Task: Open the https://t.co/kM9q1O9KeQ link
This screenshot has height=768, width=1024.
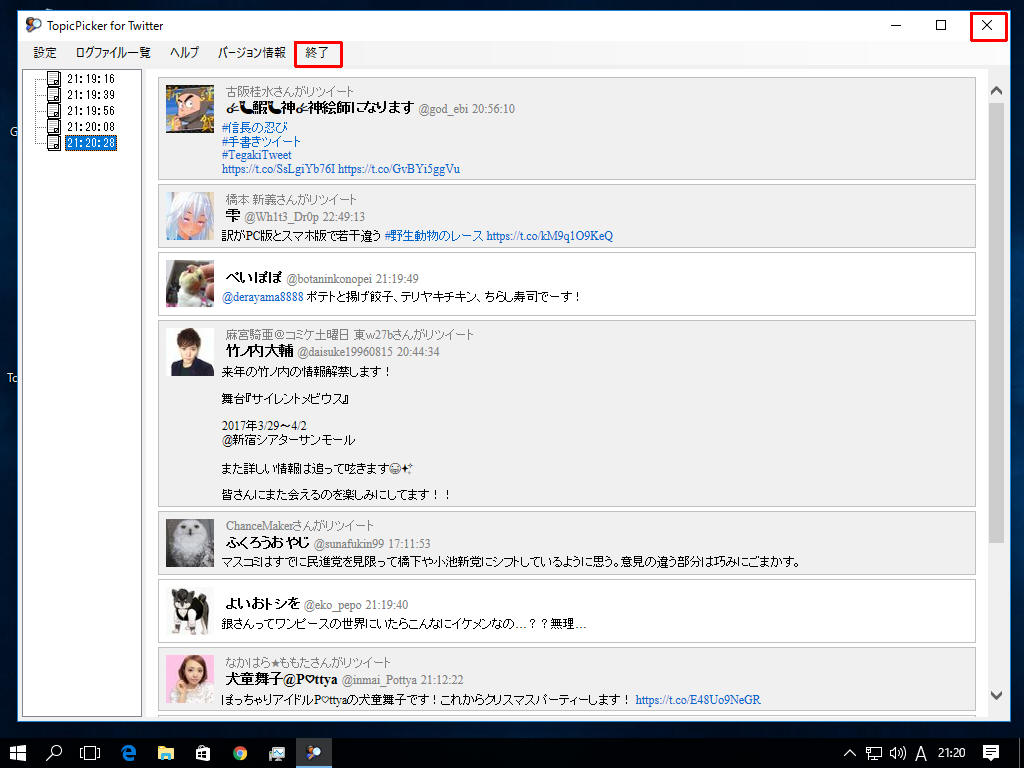Action: 550,236
